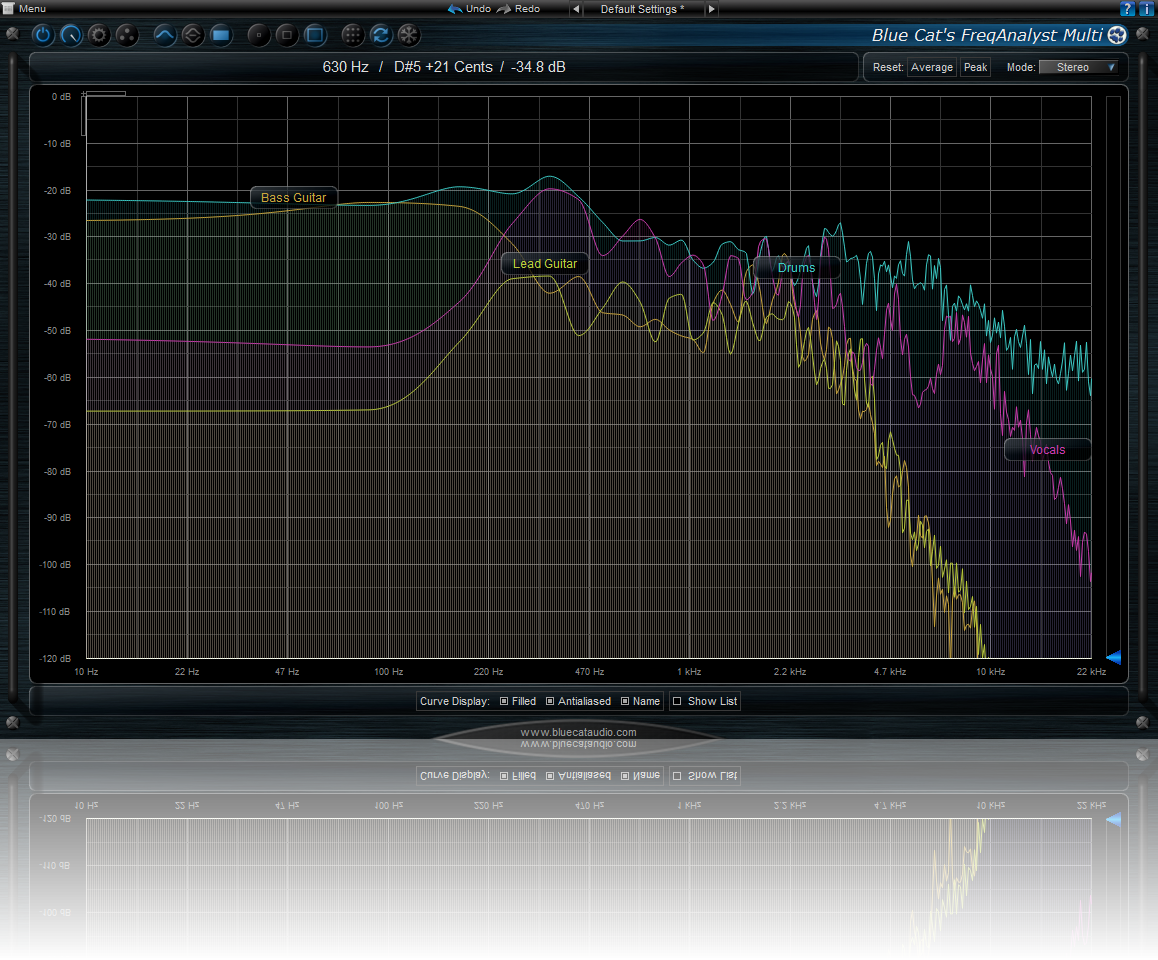Open the gear settings toolbar icon
Viewport: 1158px width, 960px height.
[99, 35]
